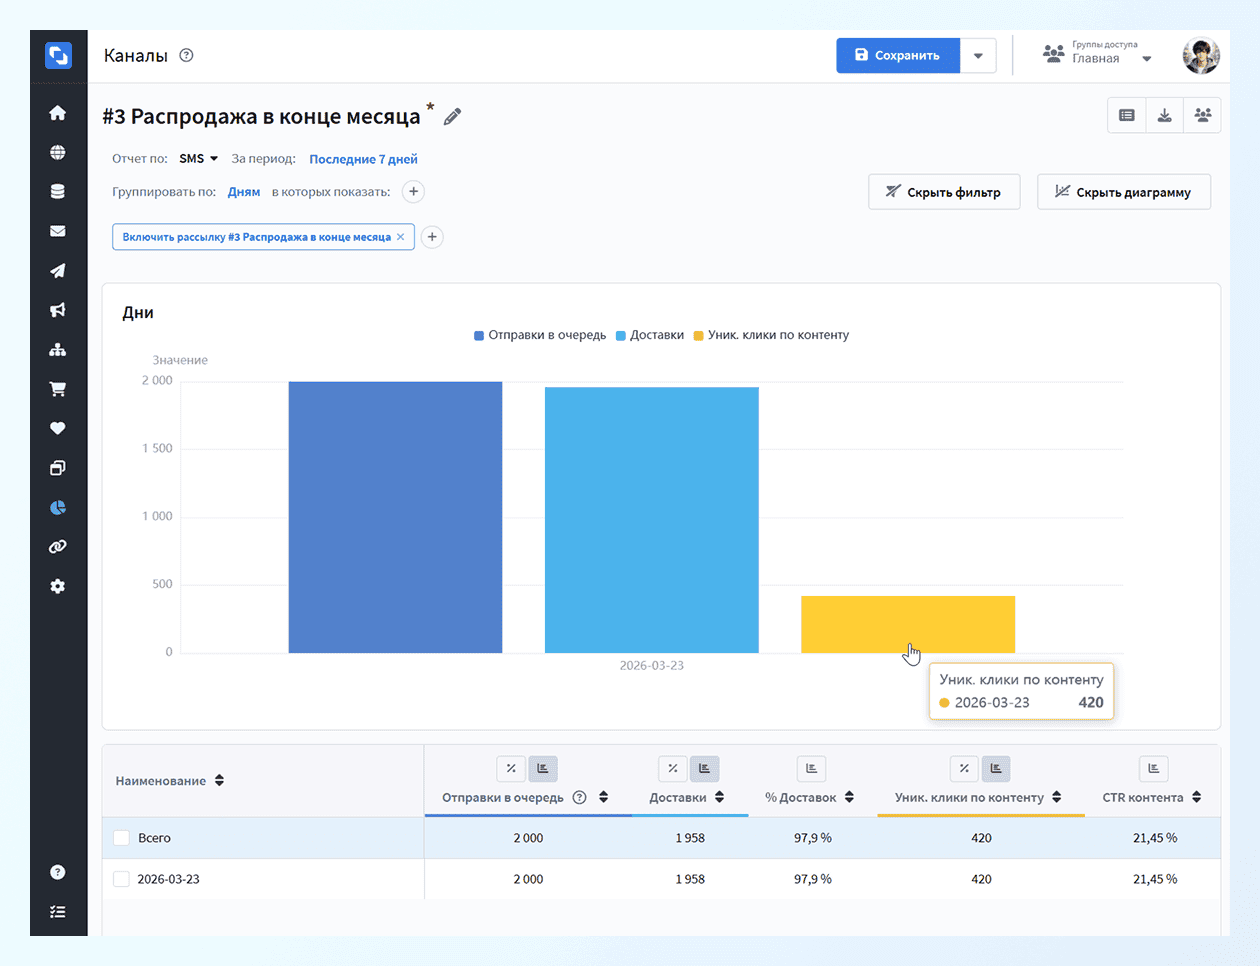The image size is (1260, 966).
Task: Open the SMS report type dropdown
Action: (198, 159)
